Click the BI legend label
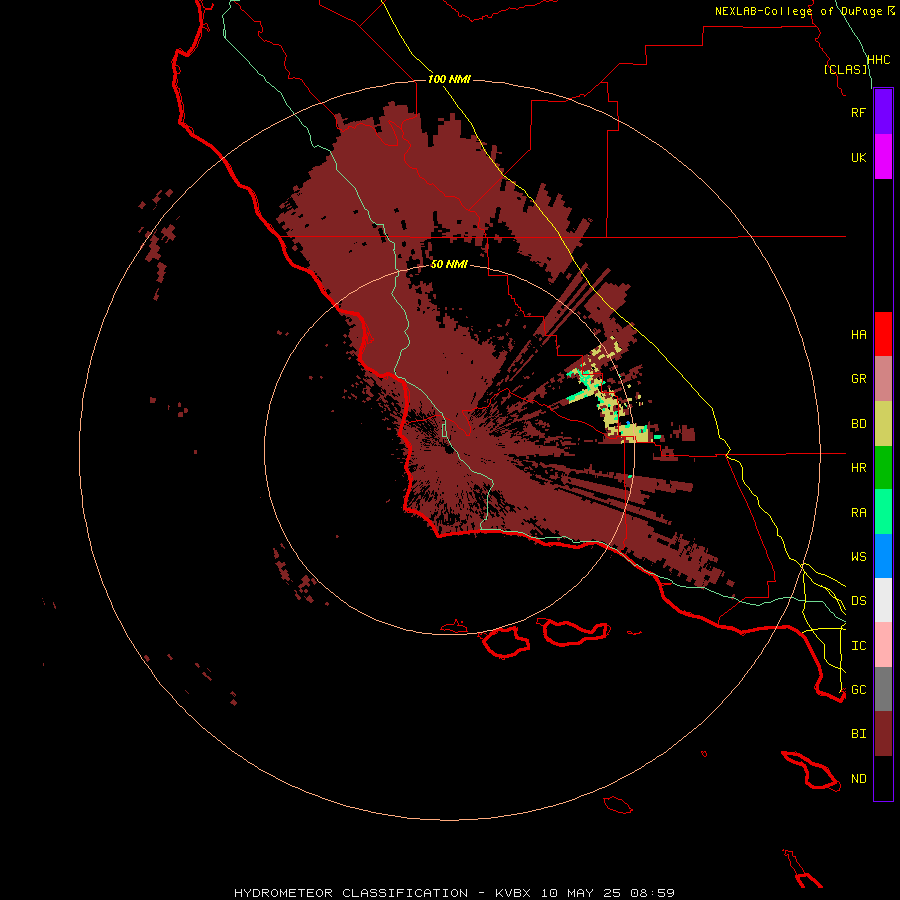Image resolution: width=900 pixels, height=900 pixels. pos(858,734)
